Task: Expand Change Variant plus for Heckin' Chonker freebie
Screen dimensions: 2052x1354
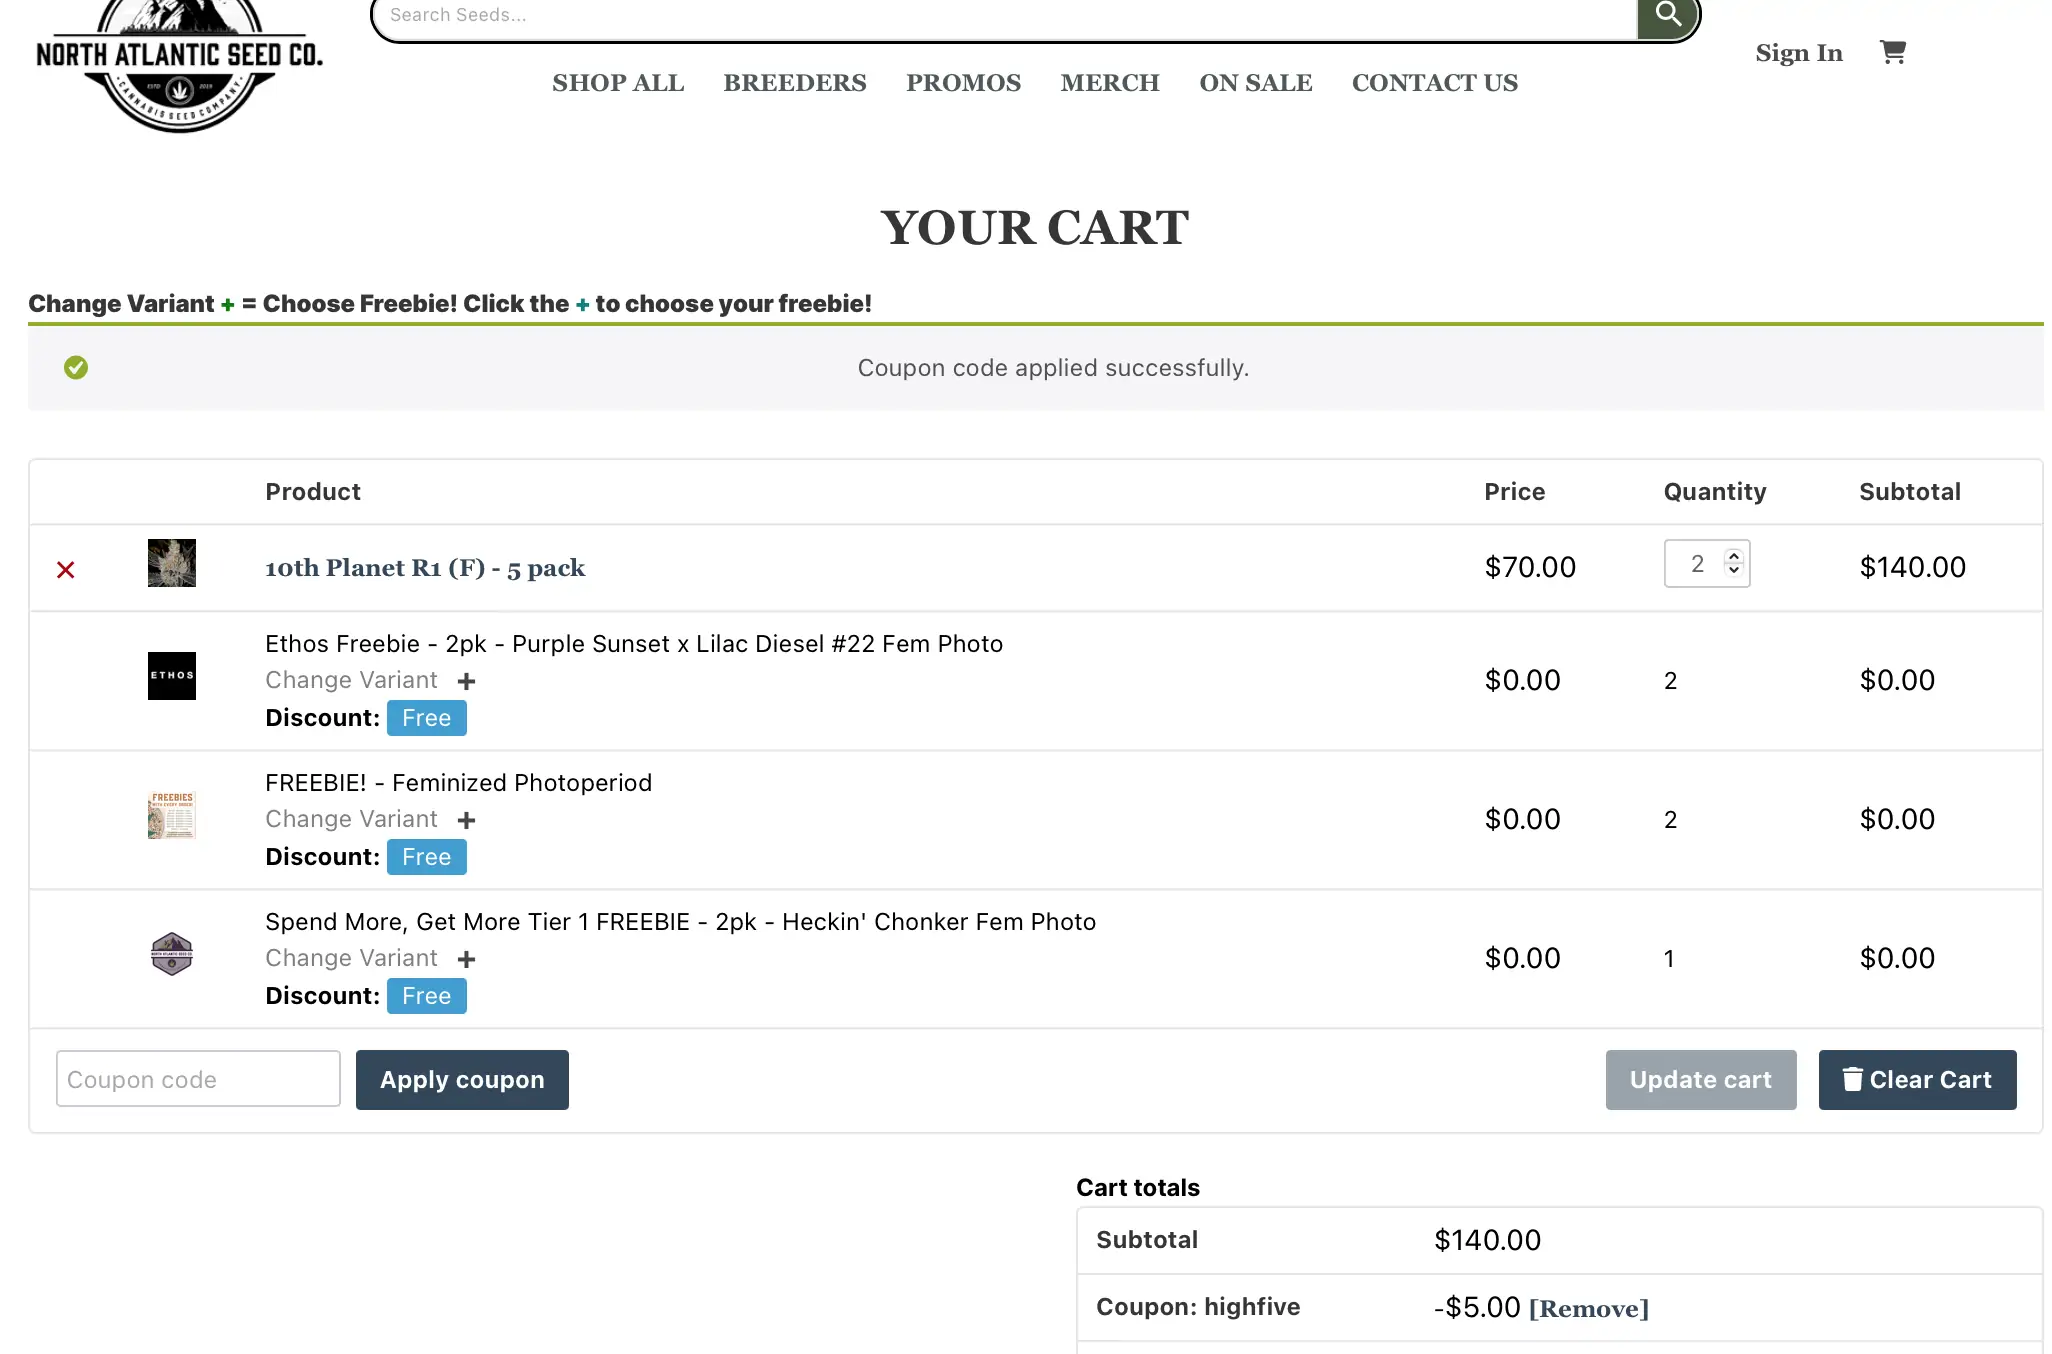Action: 466,960
